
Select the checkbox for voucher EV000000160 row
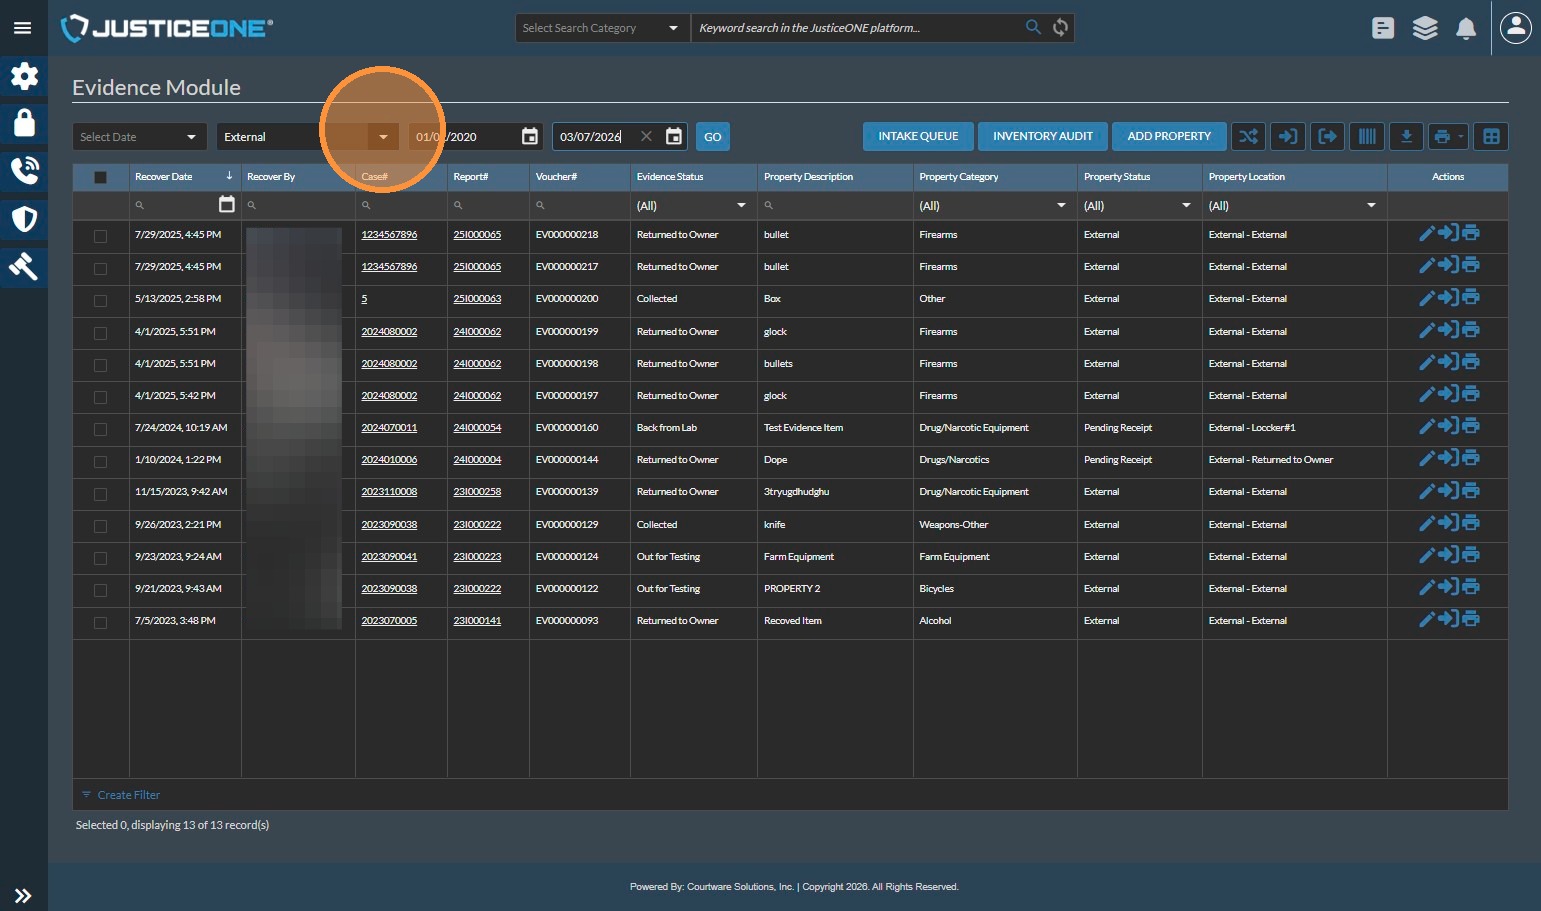[x=100, y=429]
